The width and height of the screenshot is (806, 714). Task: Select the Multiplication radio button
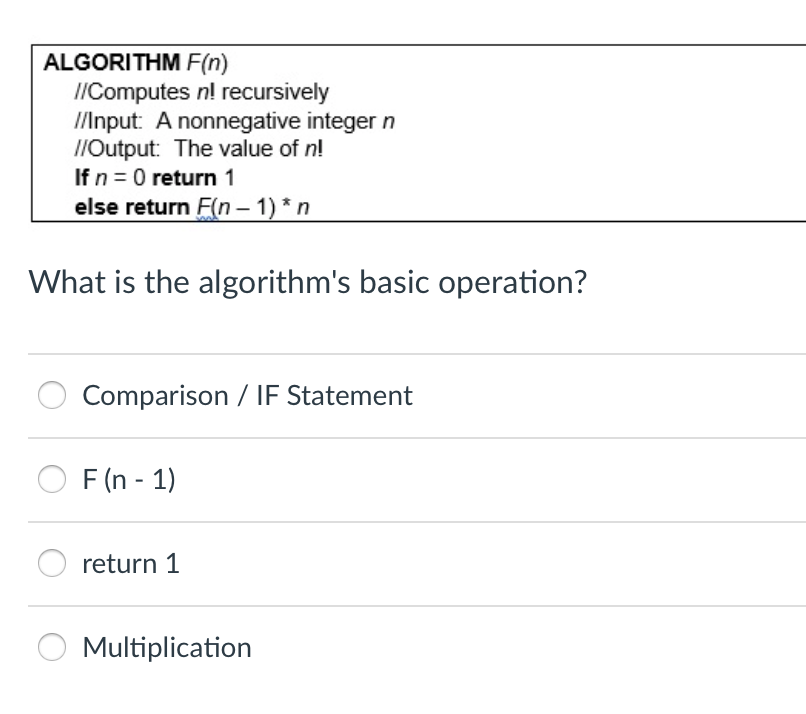(52, 647)
